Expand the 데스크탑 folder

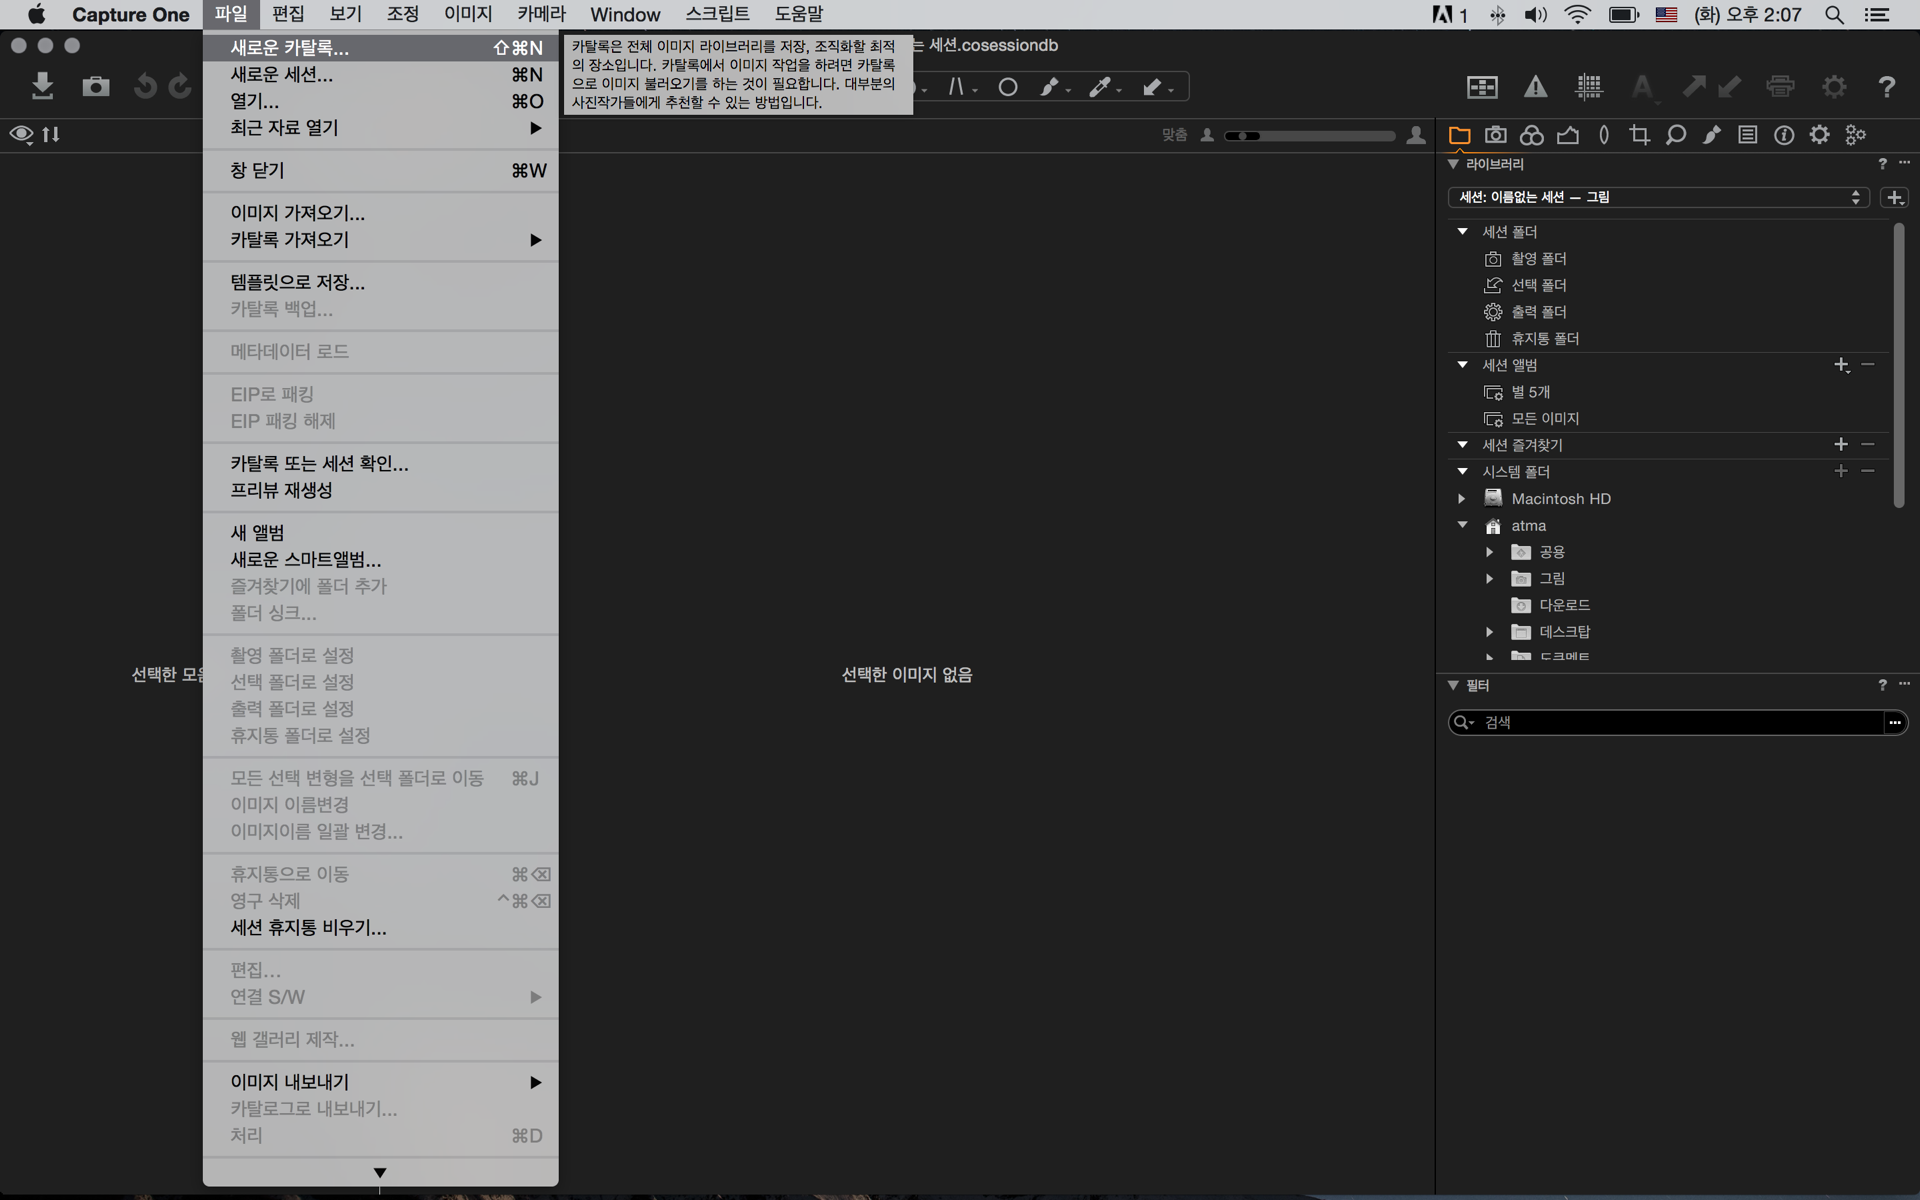pyautogui.click(x=1489, y=632)
